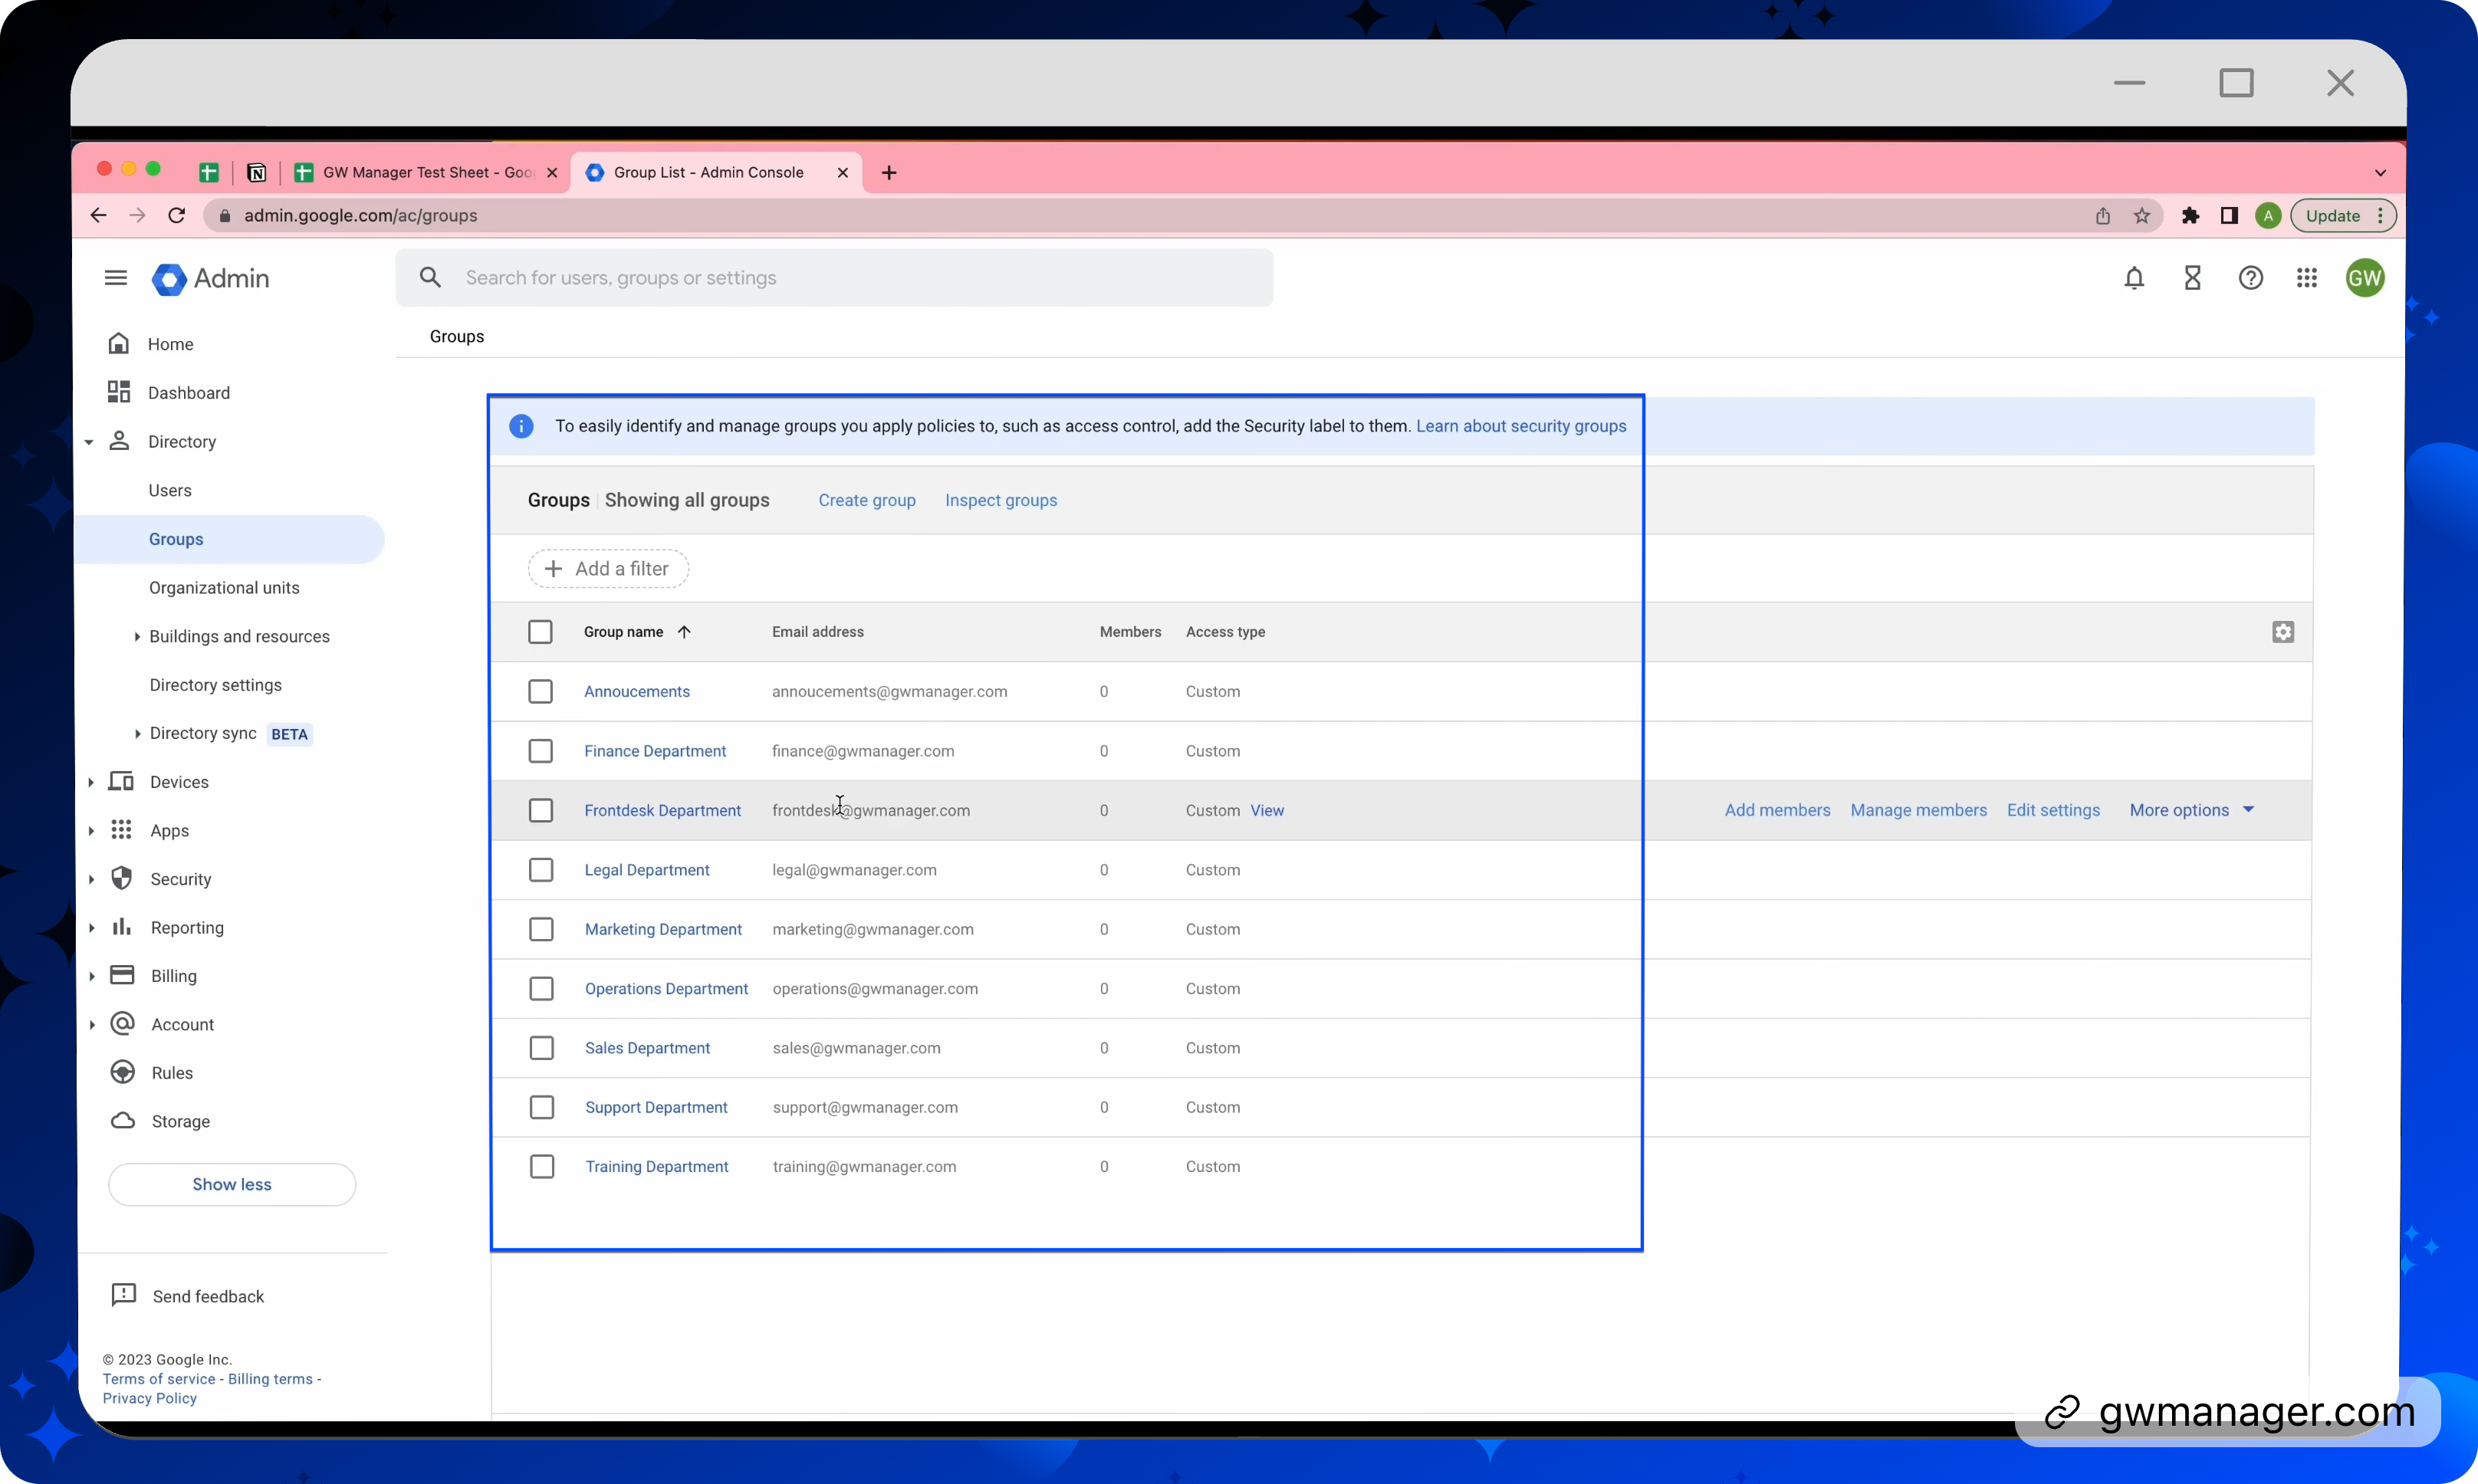
Task: Open a new browser tab
Action: pos(889,172)
